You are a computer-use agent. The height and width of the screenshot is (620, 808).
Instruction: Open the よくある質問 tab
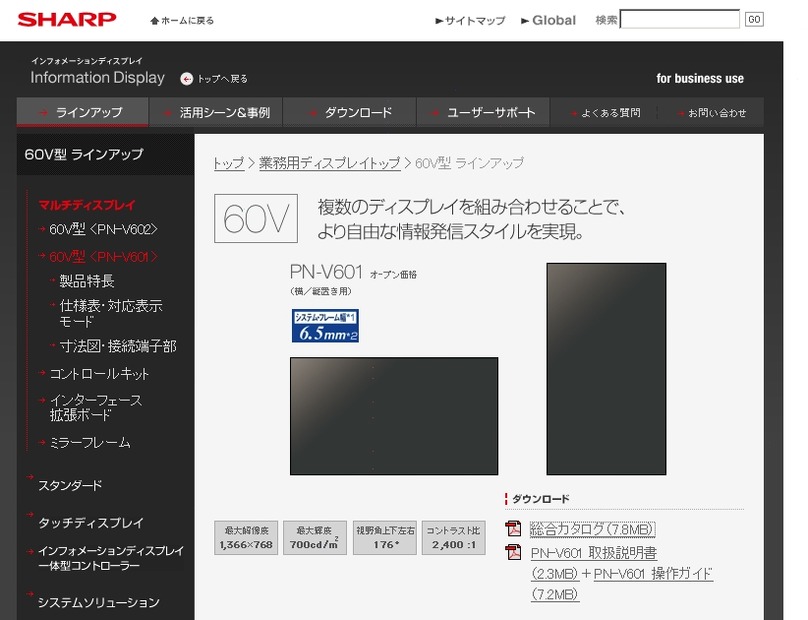(x=604, y=112)
